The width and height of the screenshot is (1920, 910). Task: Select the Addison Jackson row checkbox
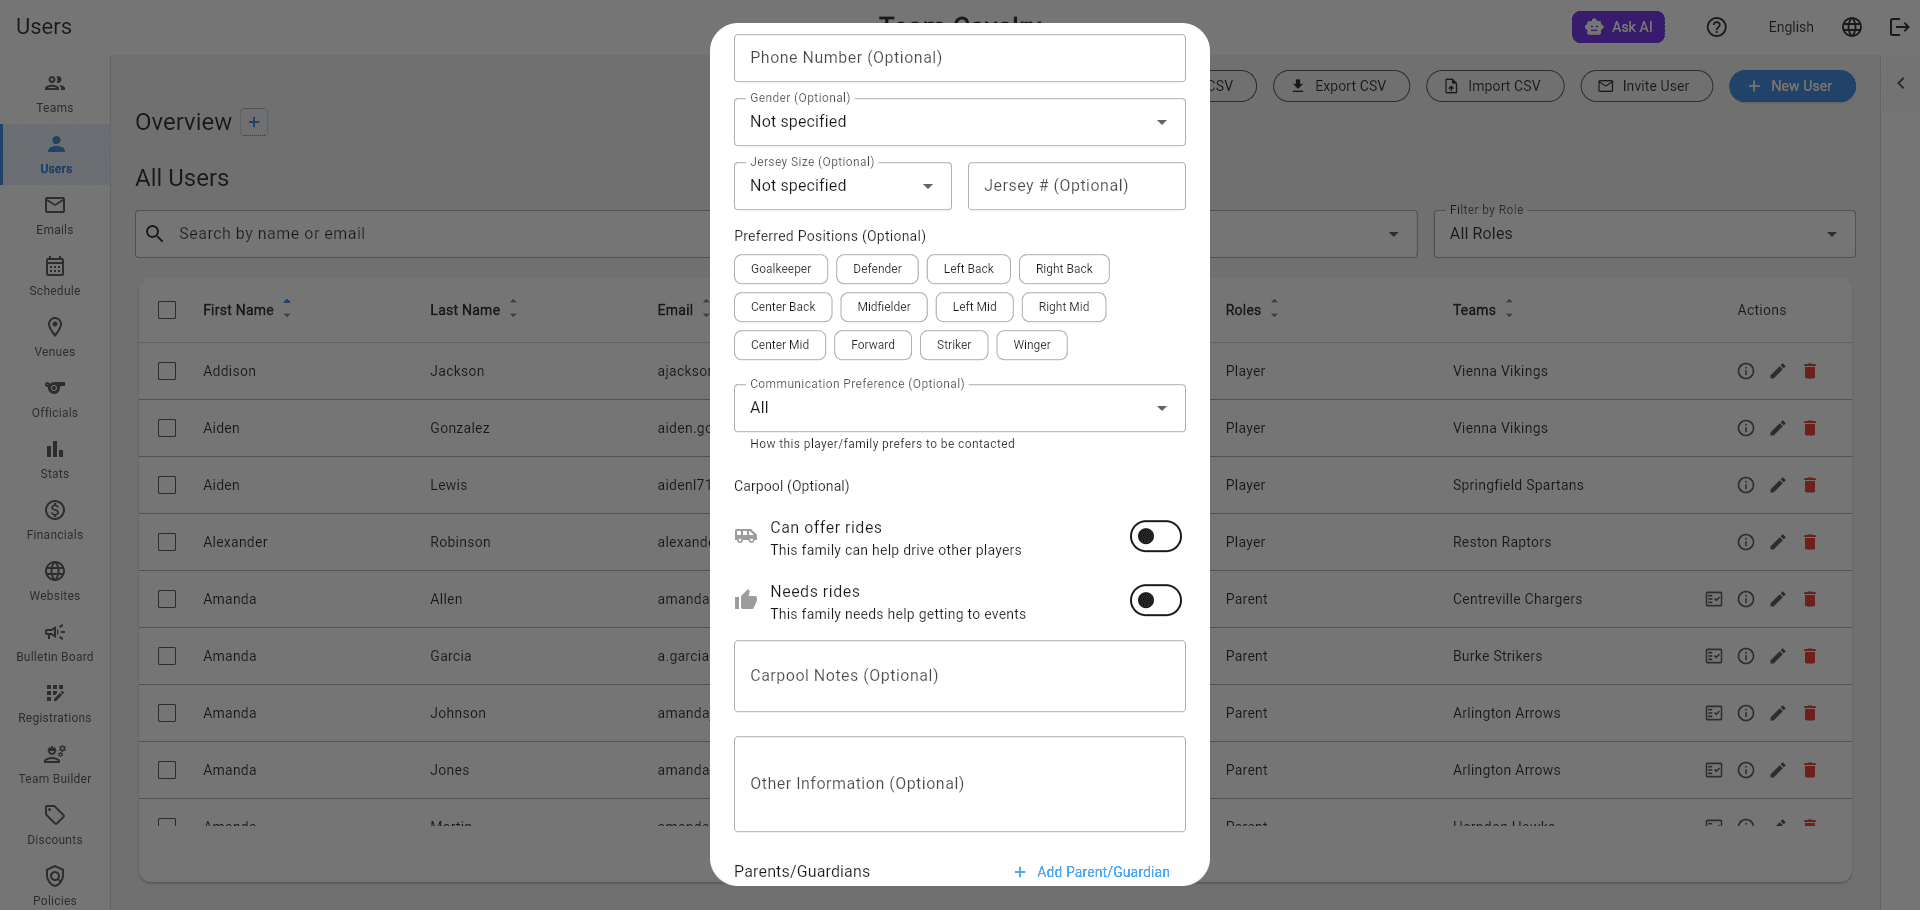coord(167,371)
